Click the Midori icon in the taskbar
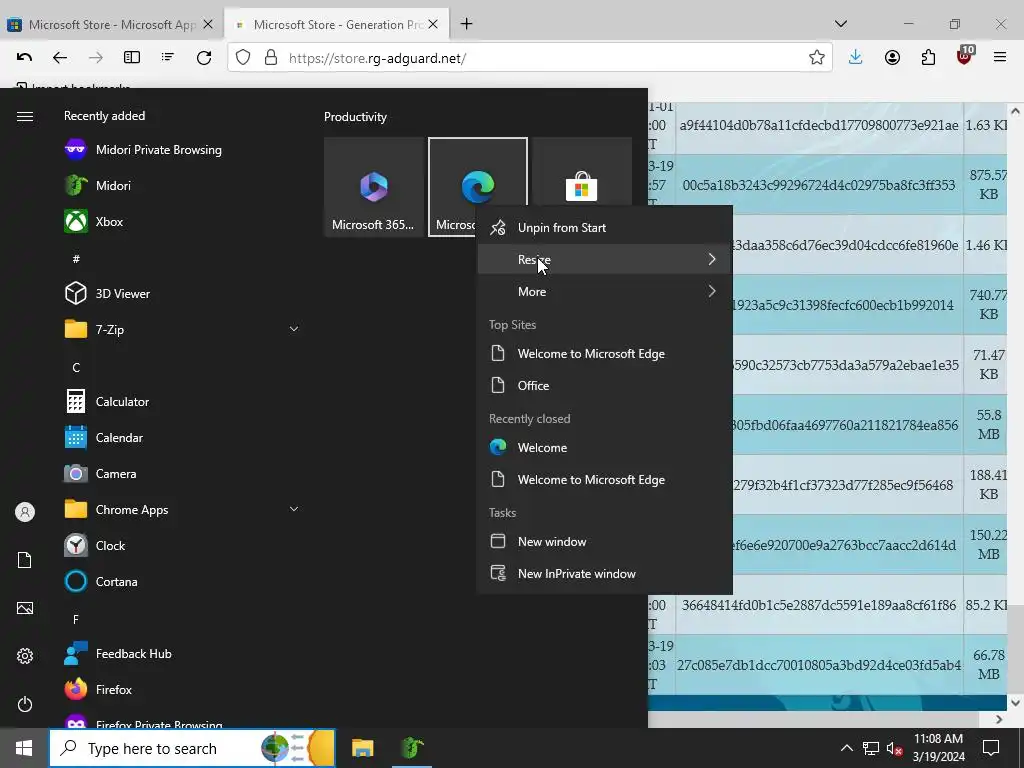 click(412, 748)
